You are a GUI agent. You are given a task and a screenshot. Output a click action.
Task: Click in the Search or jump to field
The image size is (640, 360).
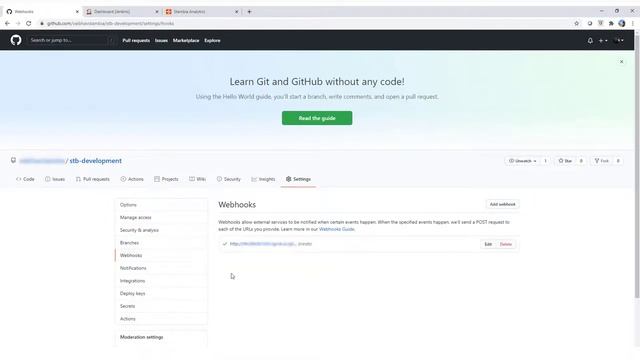click(70, 40)
